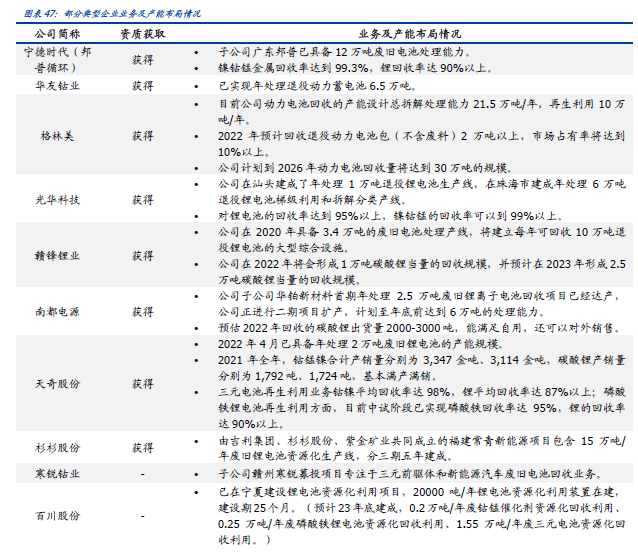Click the line '年废旧锂电池资源化生产线，分三期五年建成'
Viewport: 638px width, 557px height.
336,456
